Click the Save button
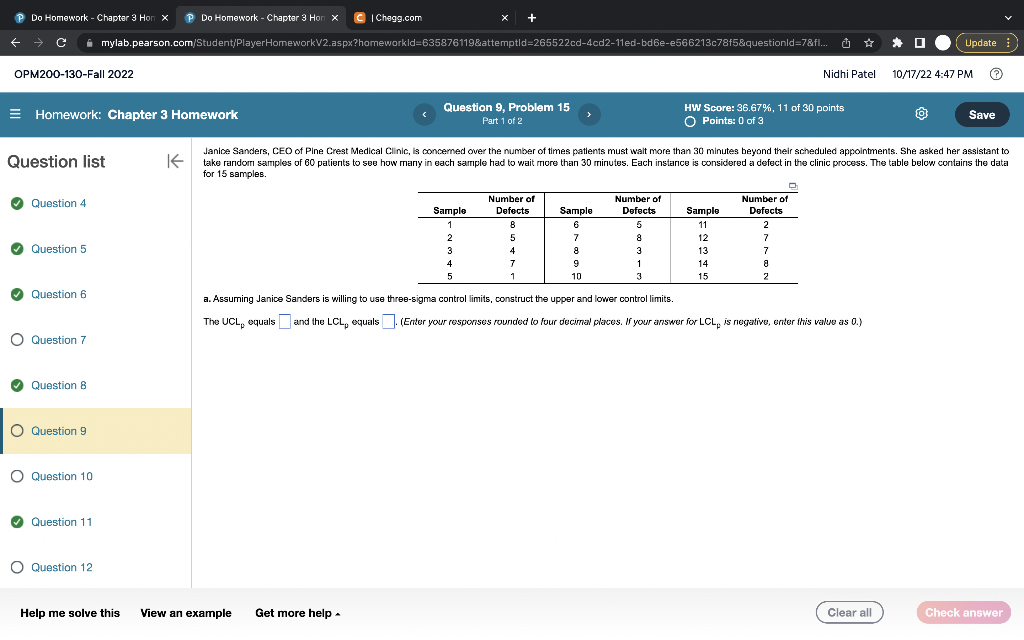 [982, 114]
